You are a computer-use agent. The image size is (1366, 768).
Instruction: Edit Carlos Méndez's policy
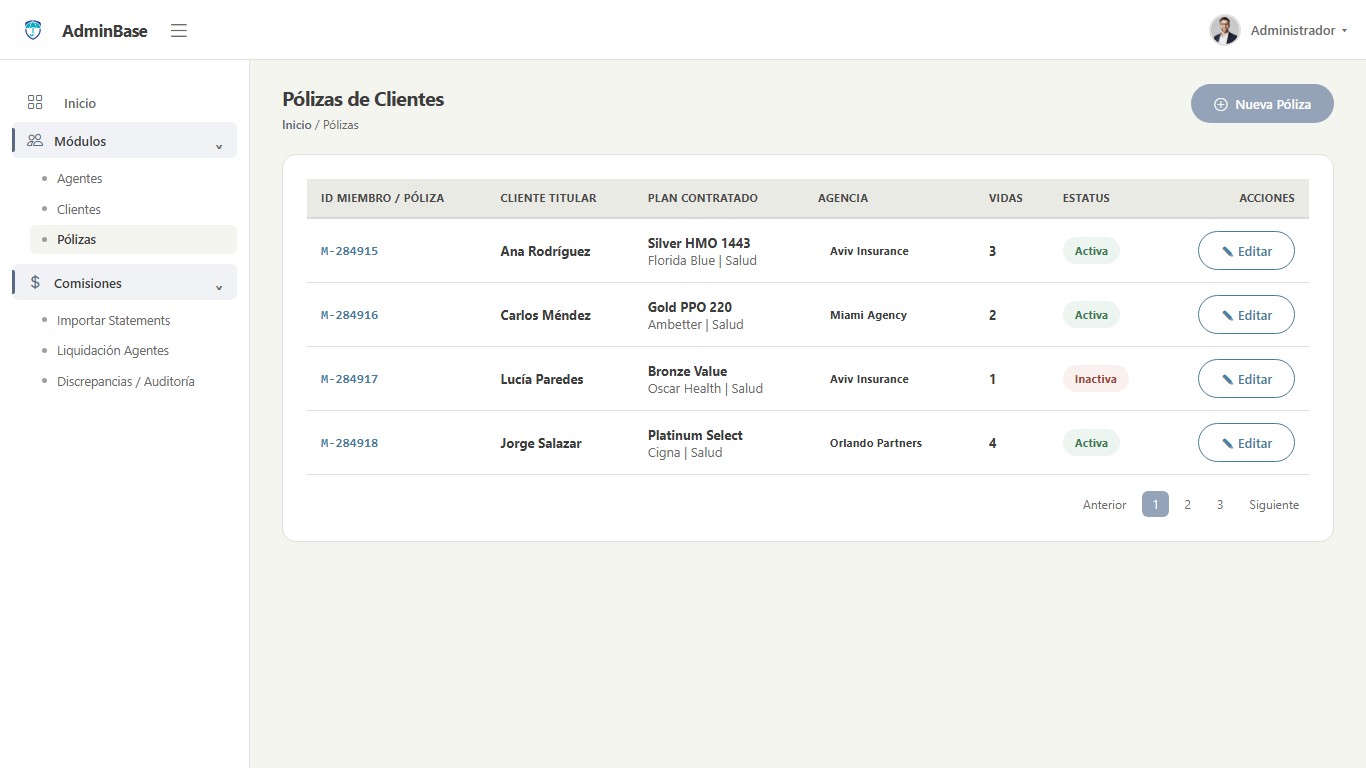pos(1246,315)
